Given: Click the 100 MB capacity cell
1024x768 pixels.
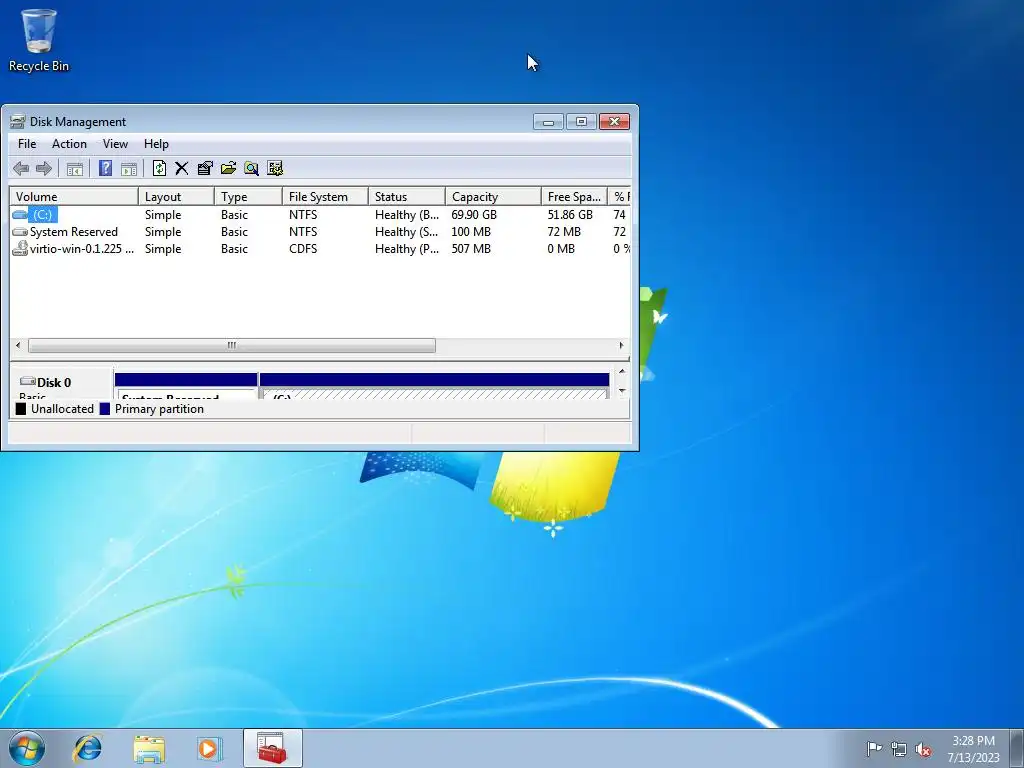Looking at the screenshot, I should (x=471, y=232).
